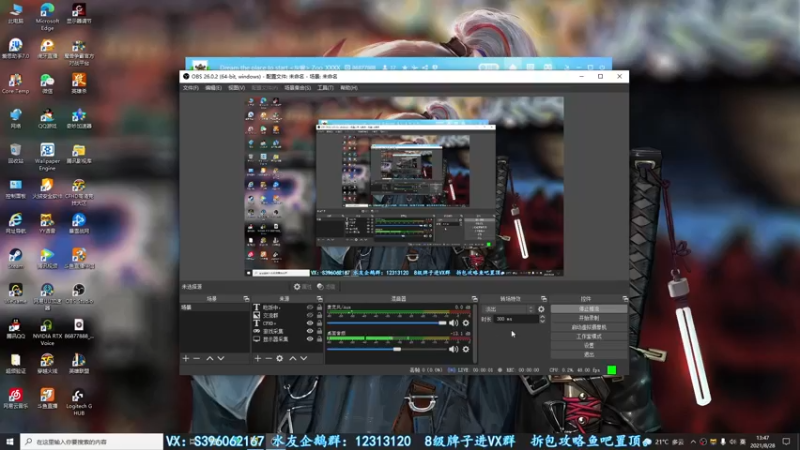The height and width of the screenshot is (450, 800).
Task: Open the transition properties gear
Action: [541, 309]
